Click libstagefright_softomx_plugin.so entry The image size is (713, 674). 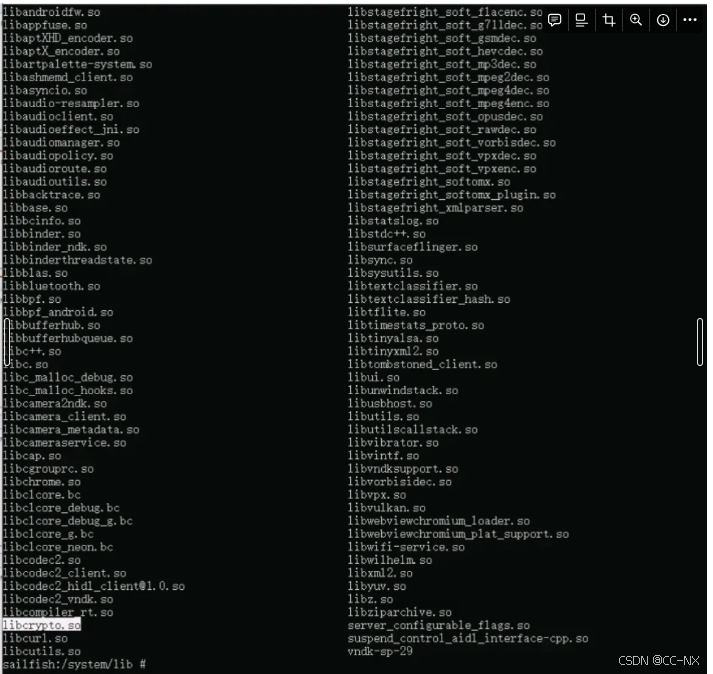[452, 195]
